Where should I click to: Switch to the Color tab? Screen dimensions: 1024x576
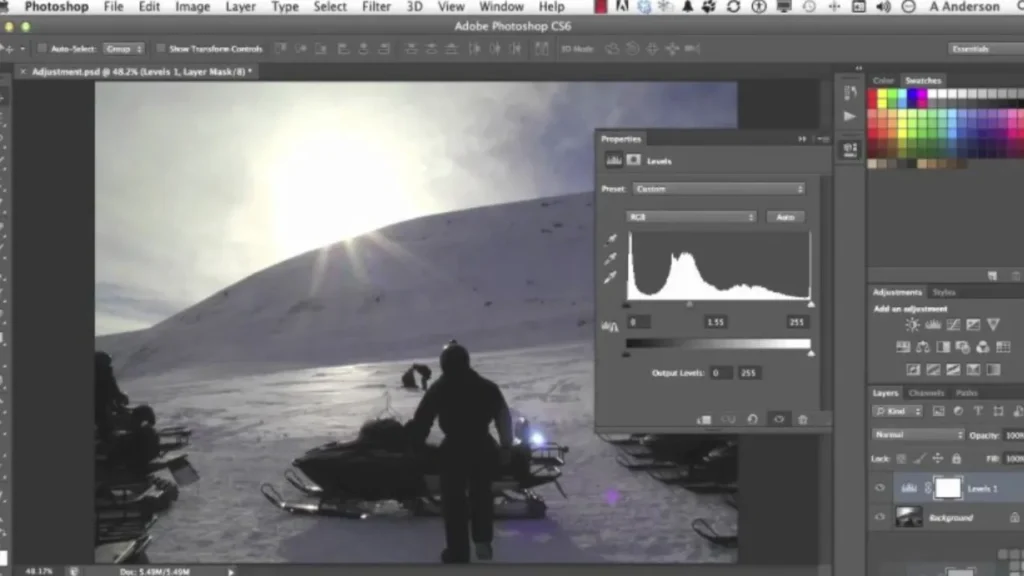pos(883,80)
